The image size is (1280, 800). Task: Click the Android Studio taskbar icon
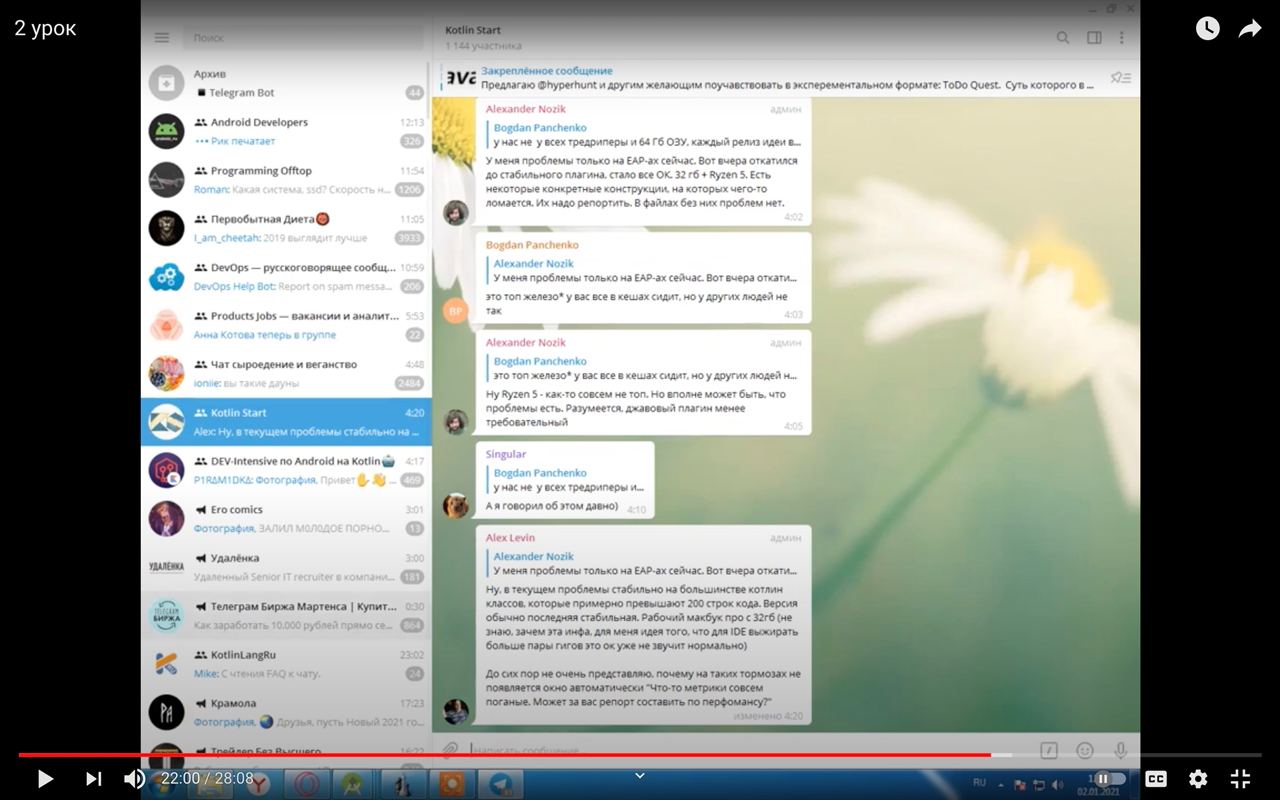[354, 784]
